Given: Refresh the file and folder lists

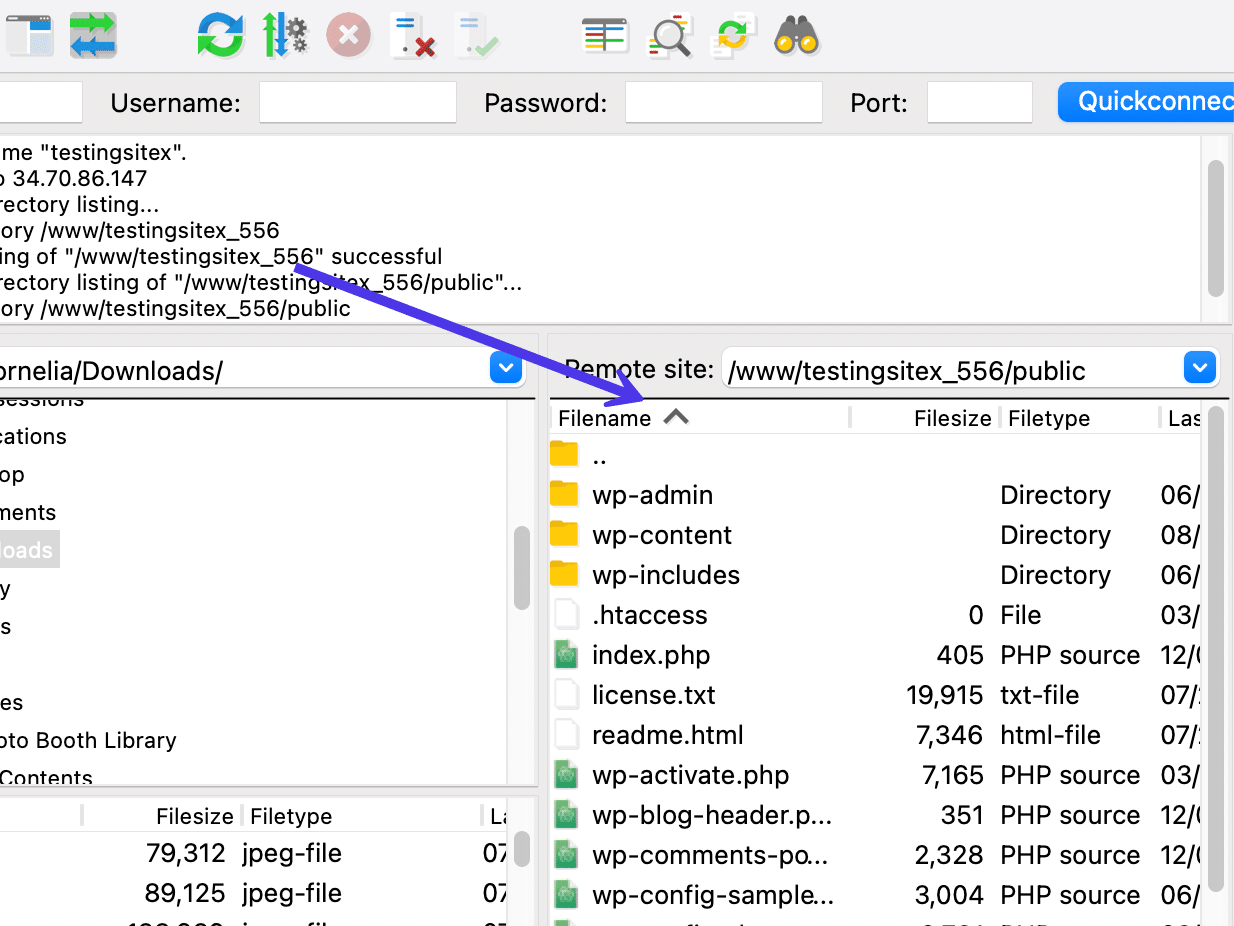Looking at the screenshot, I should [x=220, y=35].
